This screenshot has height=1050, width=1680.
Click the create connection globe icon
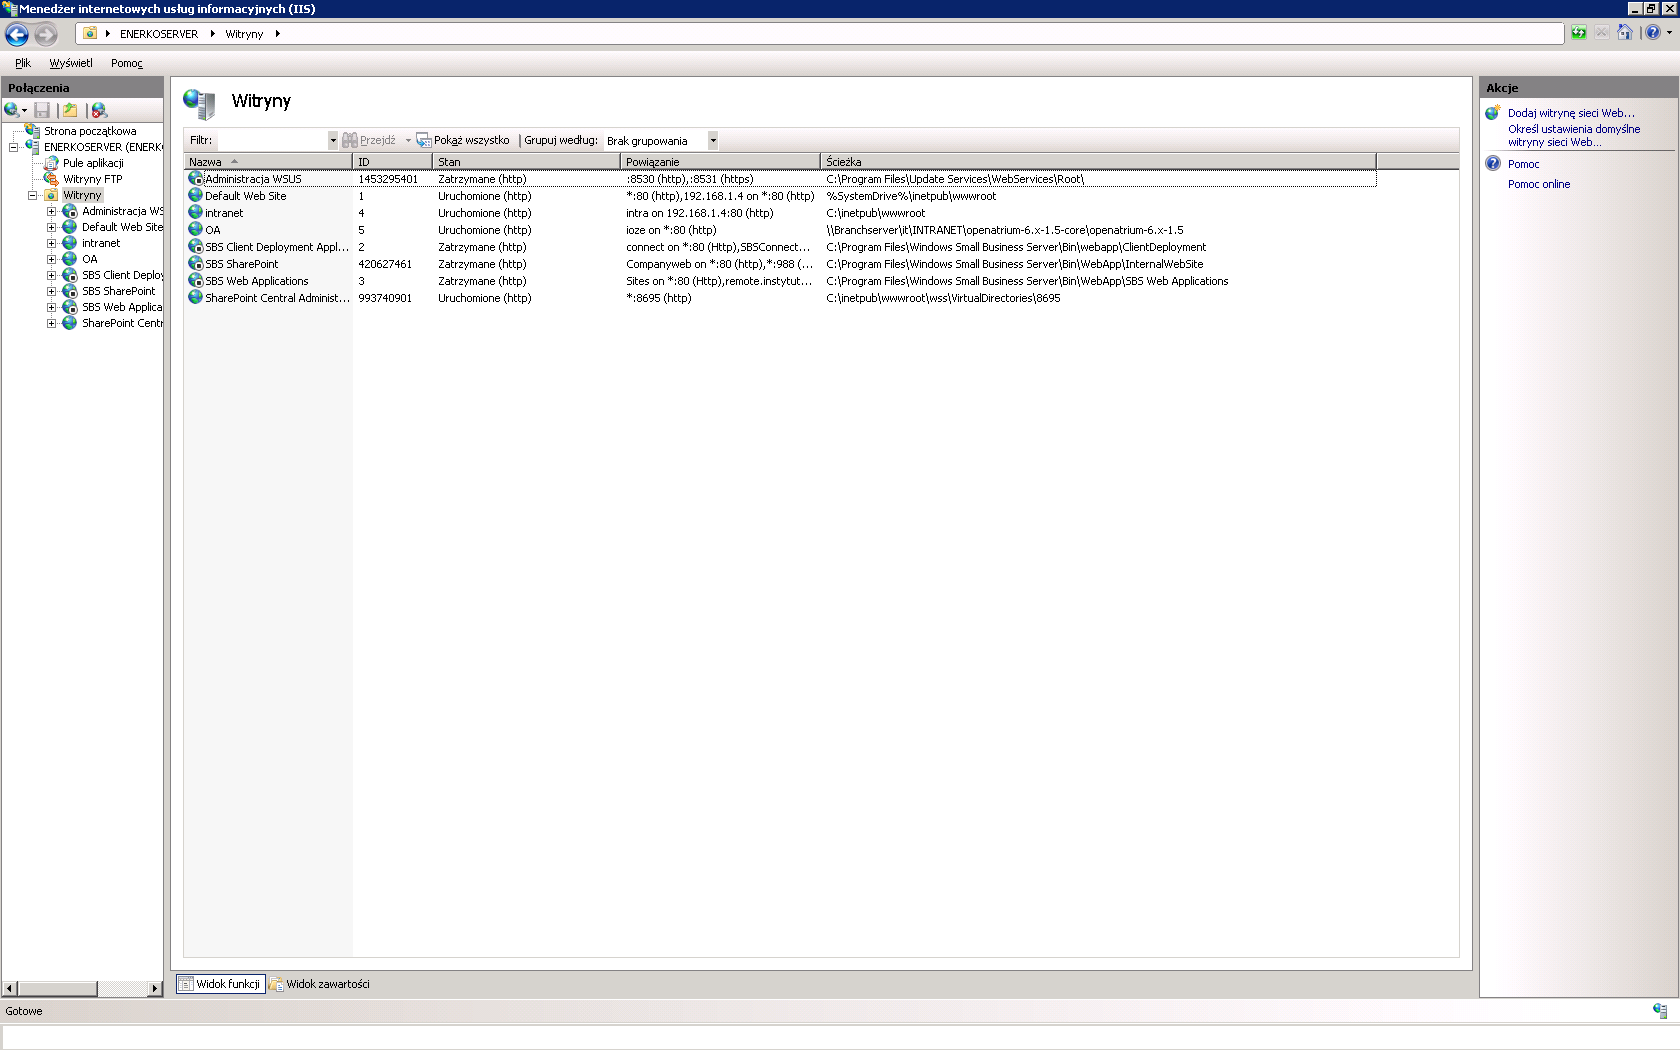tap(12, 110)
